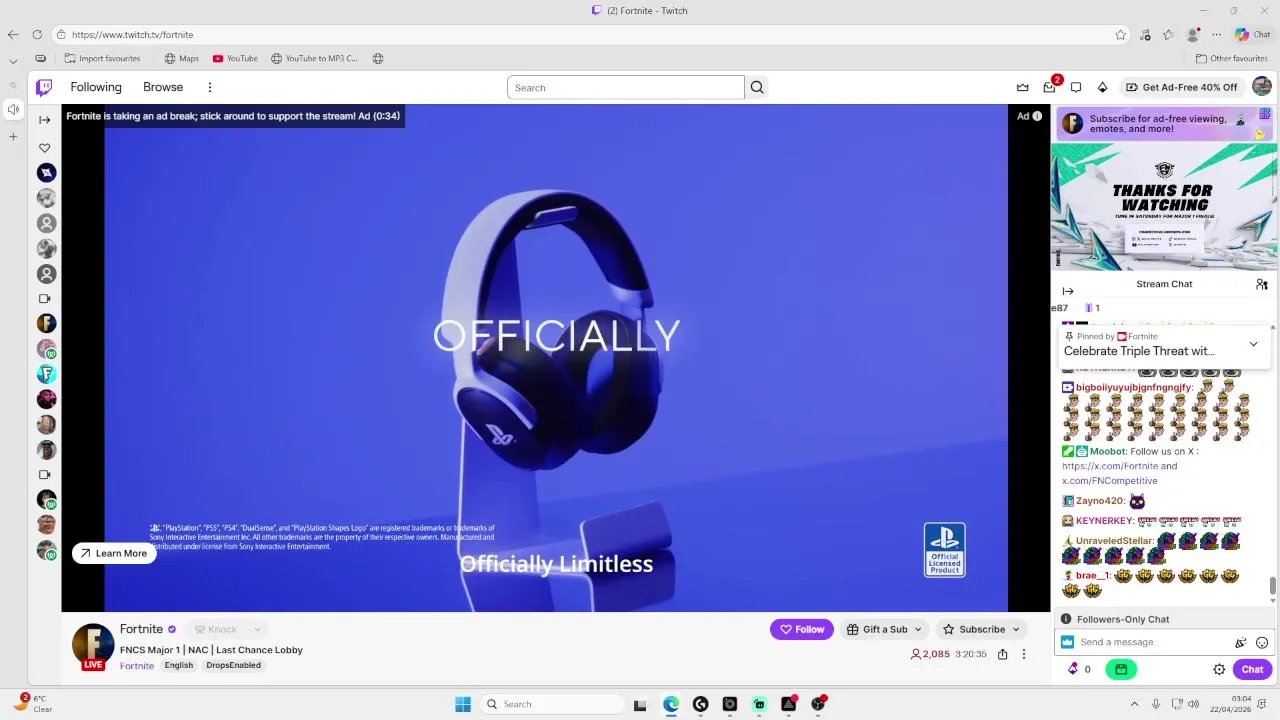Open the emote picker smiley
The image size is (1280, 720).
tap(1262, 643)
